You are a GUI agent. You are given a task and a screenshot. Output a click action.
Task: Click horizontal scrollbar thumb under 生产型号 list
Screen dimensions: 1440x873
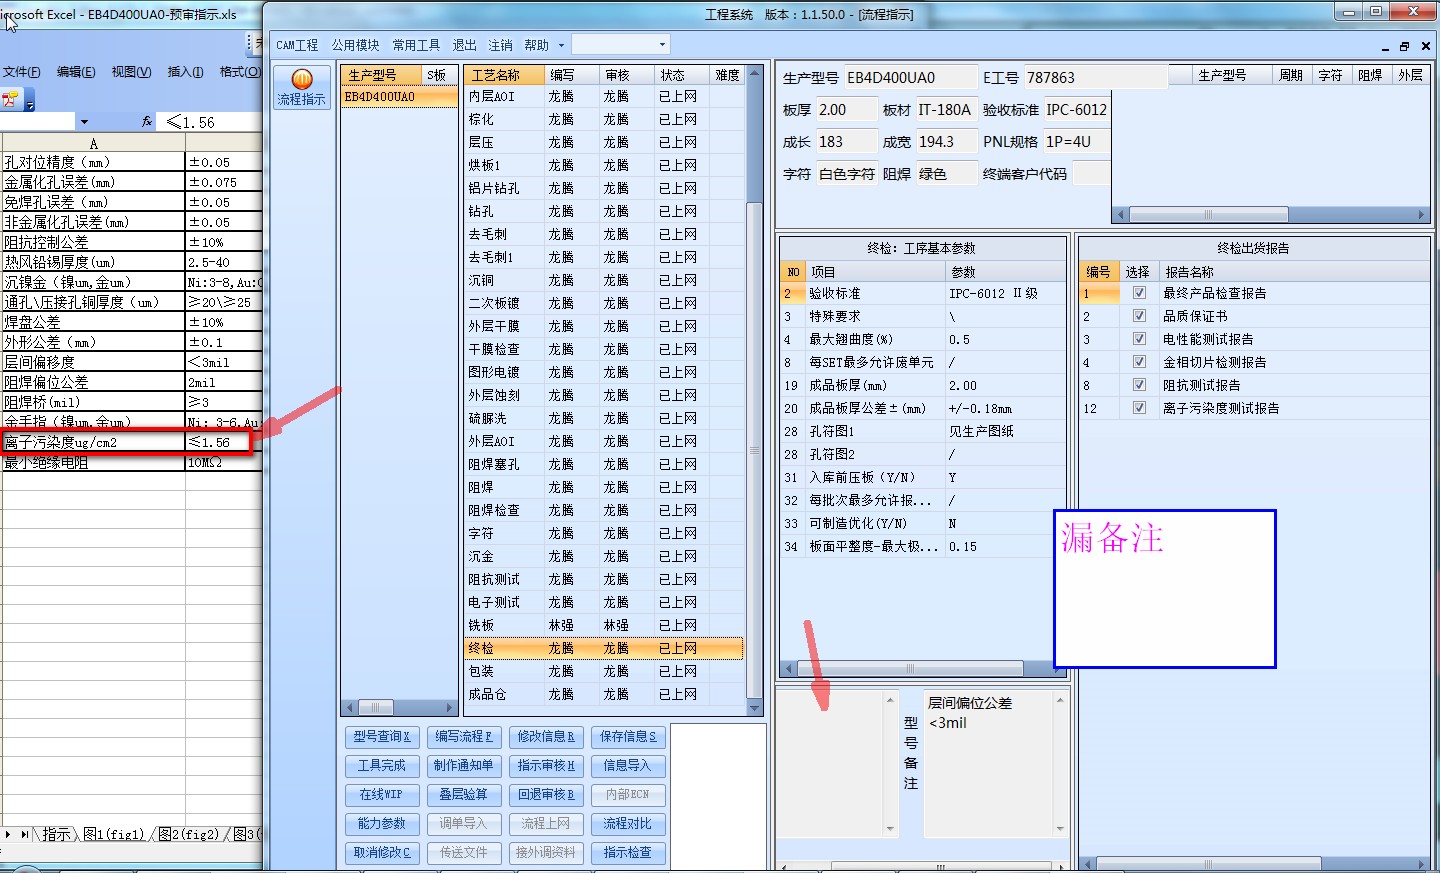[x=375, y=708]
